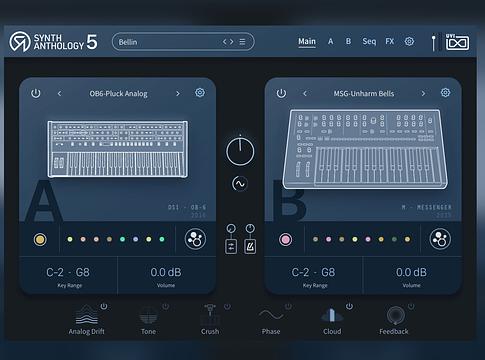
Task: Click layer A Key Range value C-2 - G8
Action: [x=68, y=272]
